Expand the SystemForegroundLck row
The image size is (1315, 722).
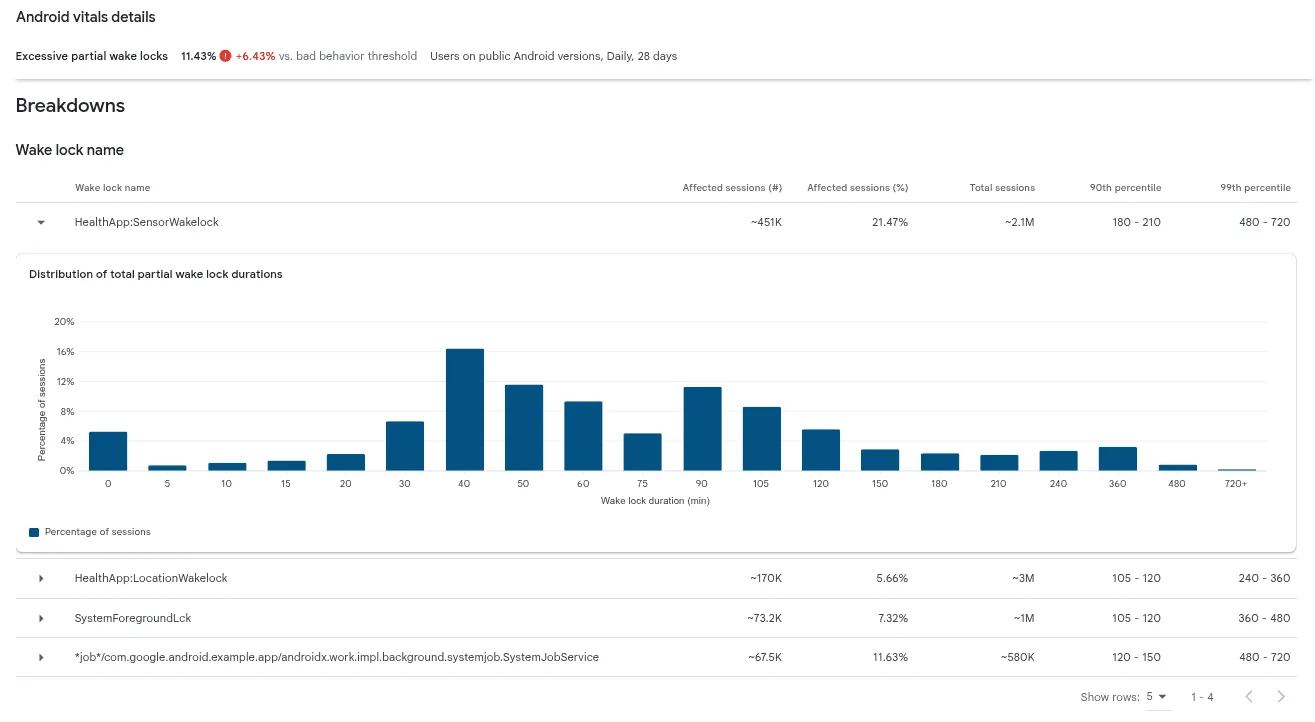pyautogui.click(x=41, y=619)
